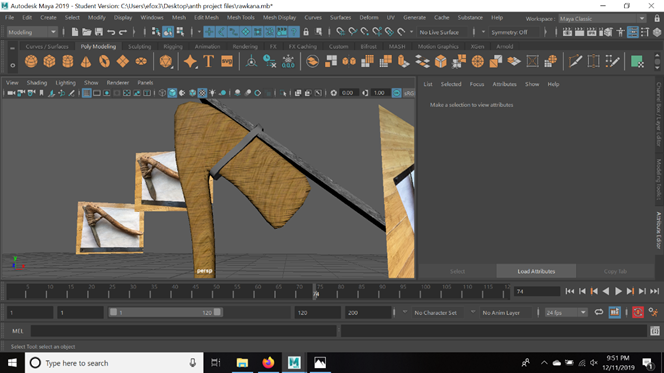Click the Mirror shelf icon
Image resolution: width=664 pixels, height=373 pixels.
(x=349, y=62)
